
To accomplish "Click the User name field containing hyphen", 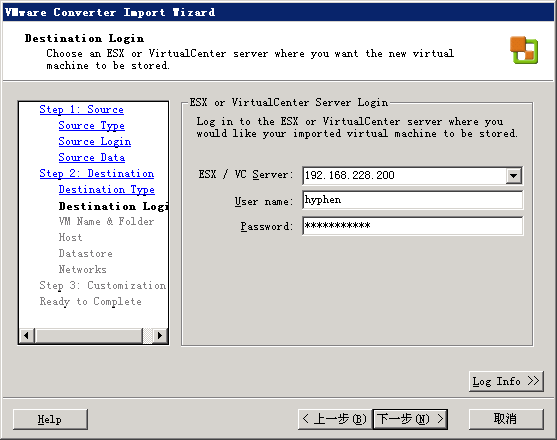I will 412,200.
